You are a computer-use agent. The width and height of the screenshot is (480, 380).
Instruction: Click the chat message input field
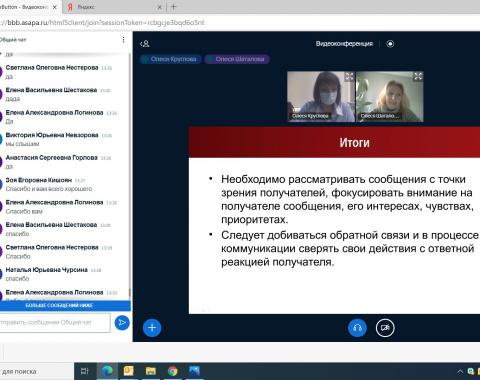click(55, 322)
